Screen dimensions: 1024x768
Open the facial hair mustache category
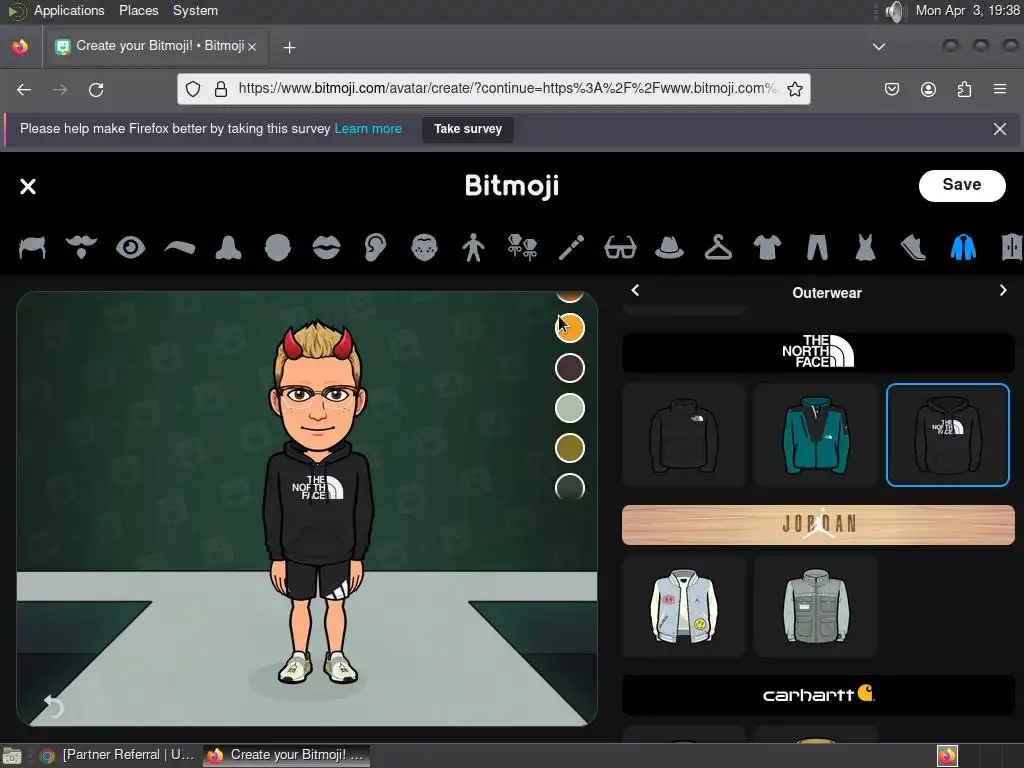tap(81, 248)
